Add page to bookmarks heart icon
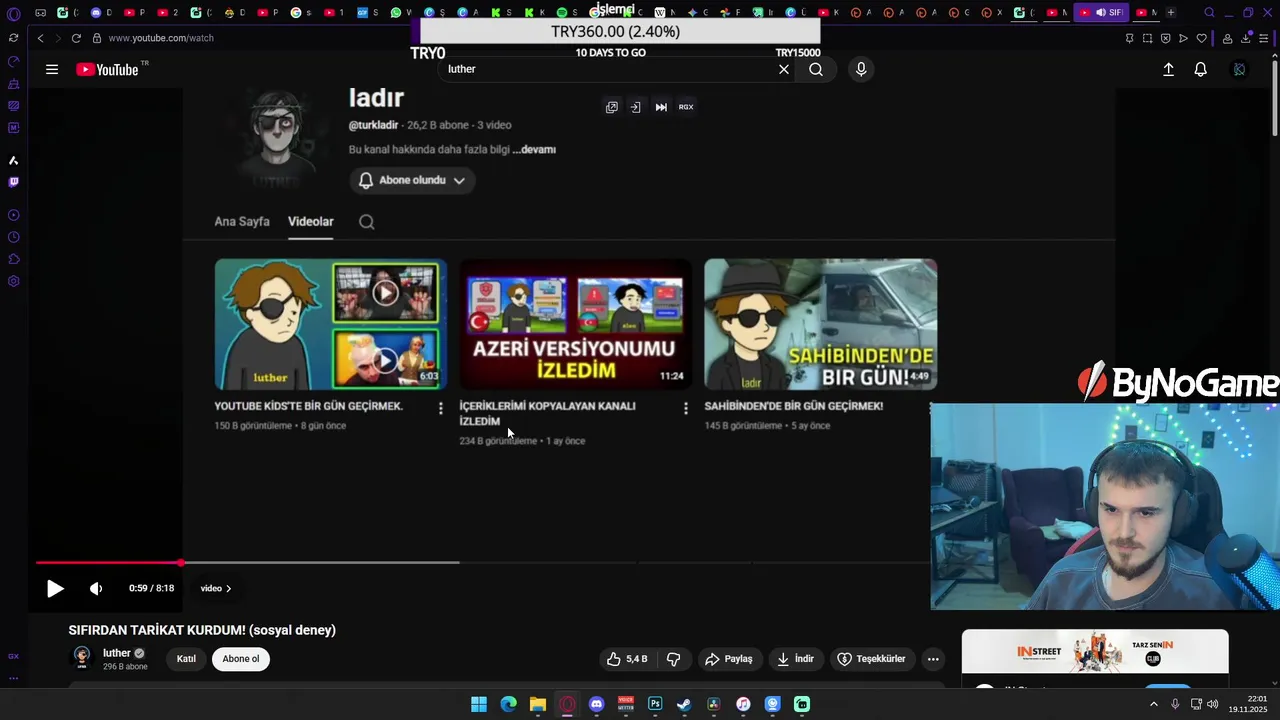Image resolution: width=1280 pixels, height=720 pixels. pyautogui.click(x=1202, y=38)
